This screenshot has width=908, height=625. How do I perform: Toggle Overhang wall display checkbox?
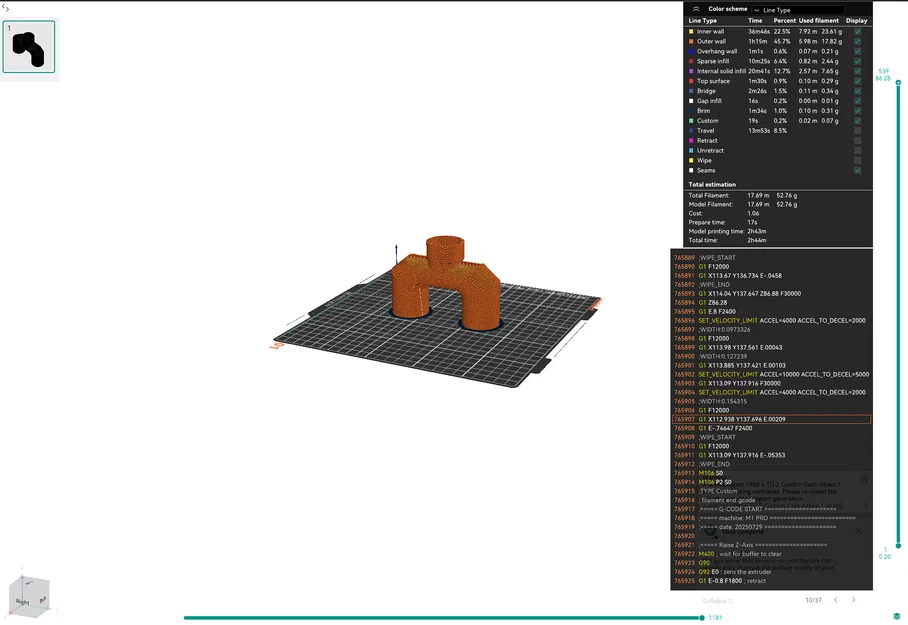[858, 51]
